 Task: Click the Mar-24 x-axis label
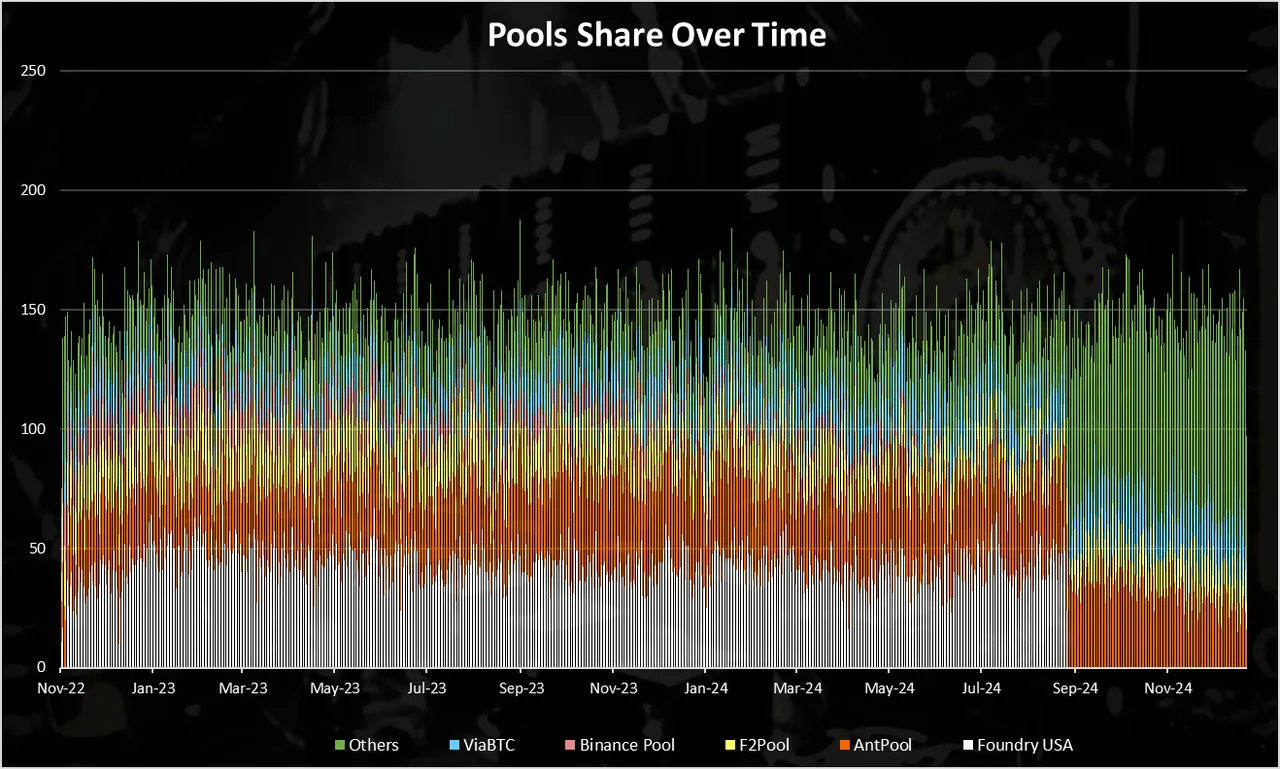(x=798, y=689)
